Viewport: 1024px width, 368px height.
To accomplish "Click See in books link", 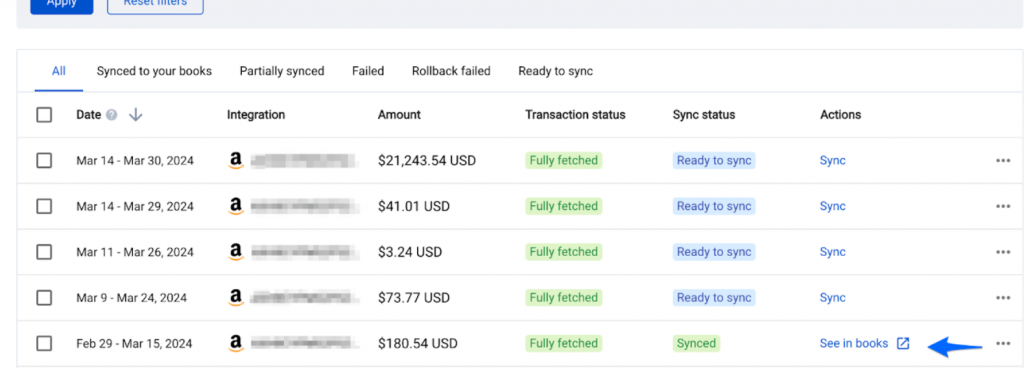I will pos(854,343).
